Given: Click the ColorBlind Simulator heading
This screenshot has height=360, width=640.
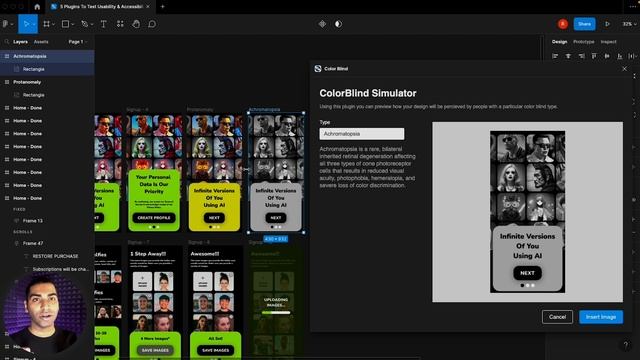Looking at the screenshot, I should pyautogui.click(x=368, y=93).
